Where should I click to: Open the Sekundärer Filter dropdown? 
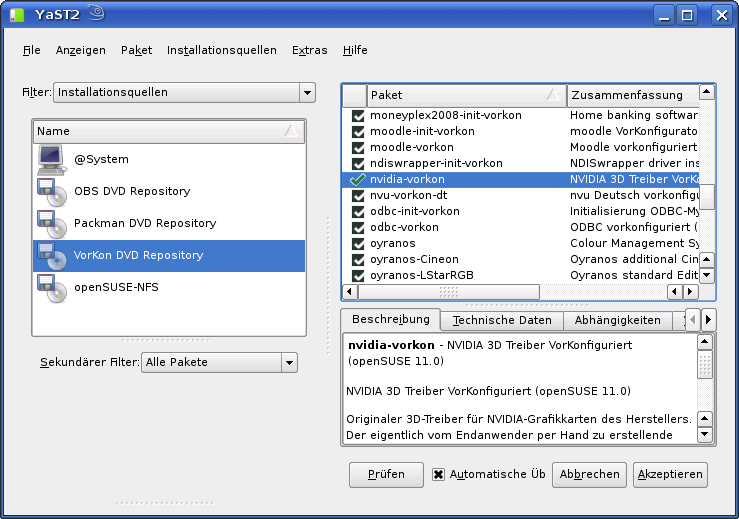(x=219, y=362)
